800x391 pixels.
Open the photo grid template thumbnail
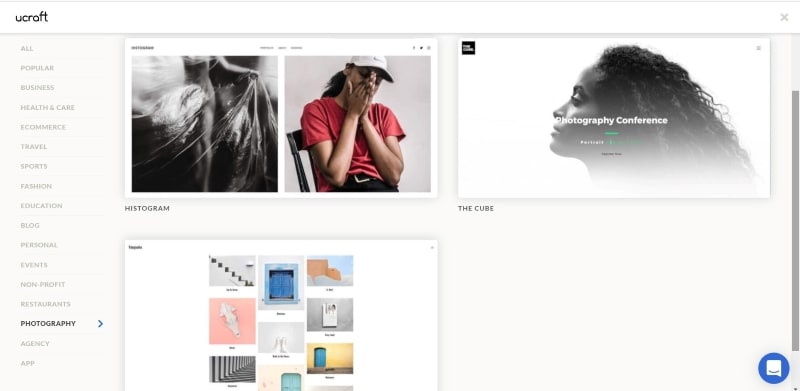click(281, 315)
